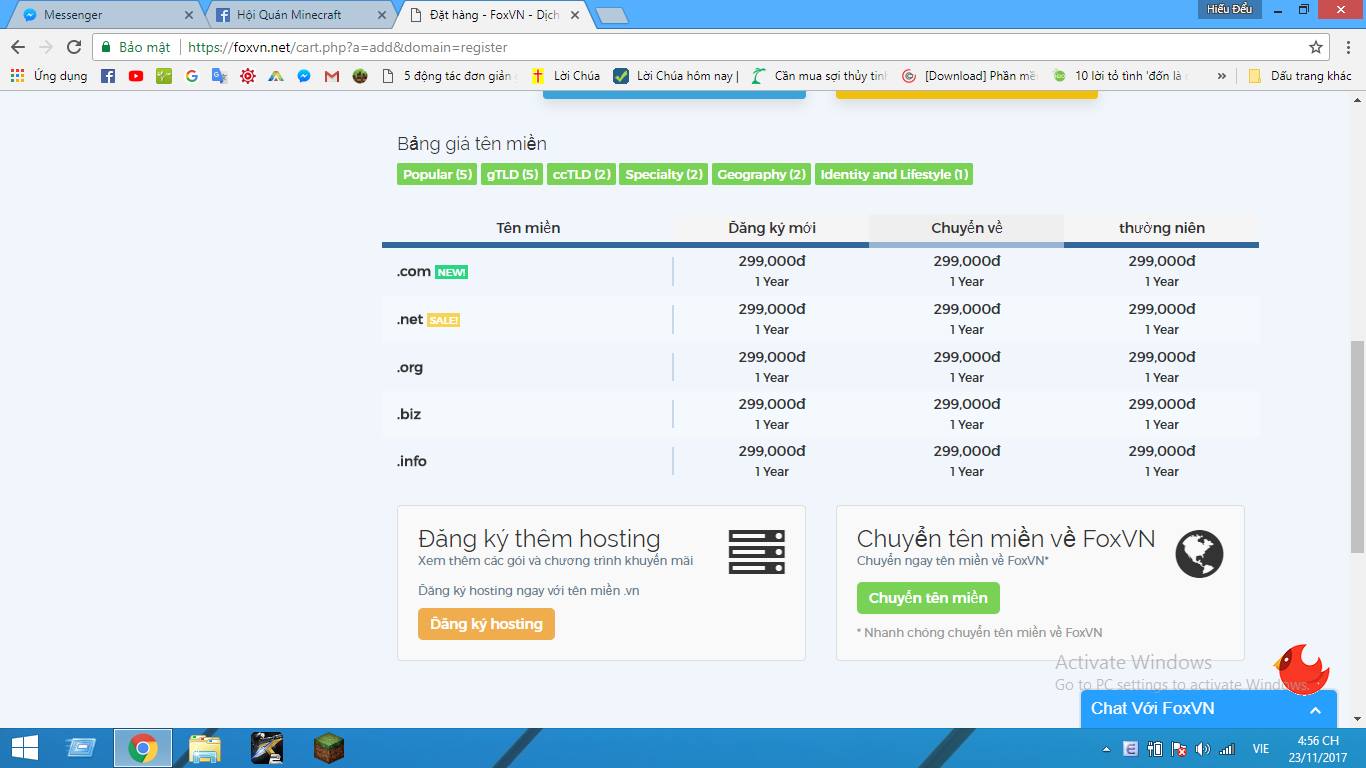Reload the current page
Image resolution: width=1366 pixels, height=768 pixels.
tap(74, 47)
